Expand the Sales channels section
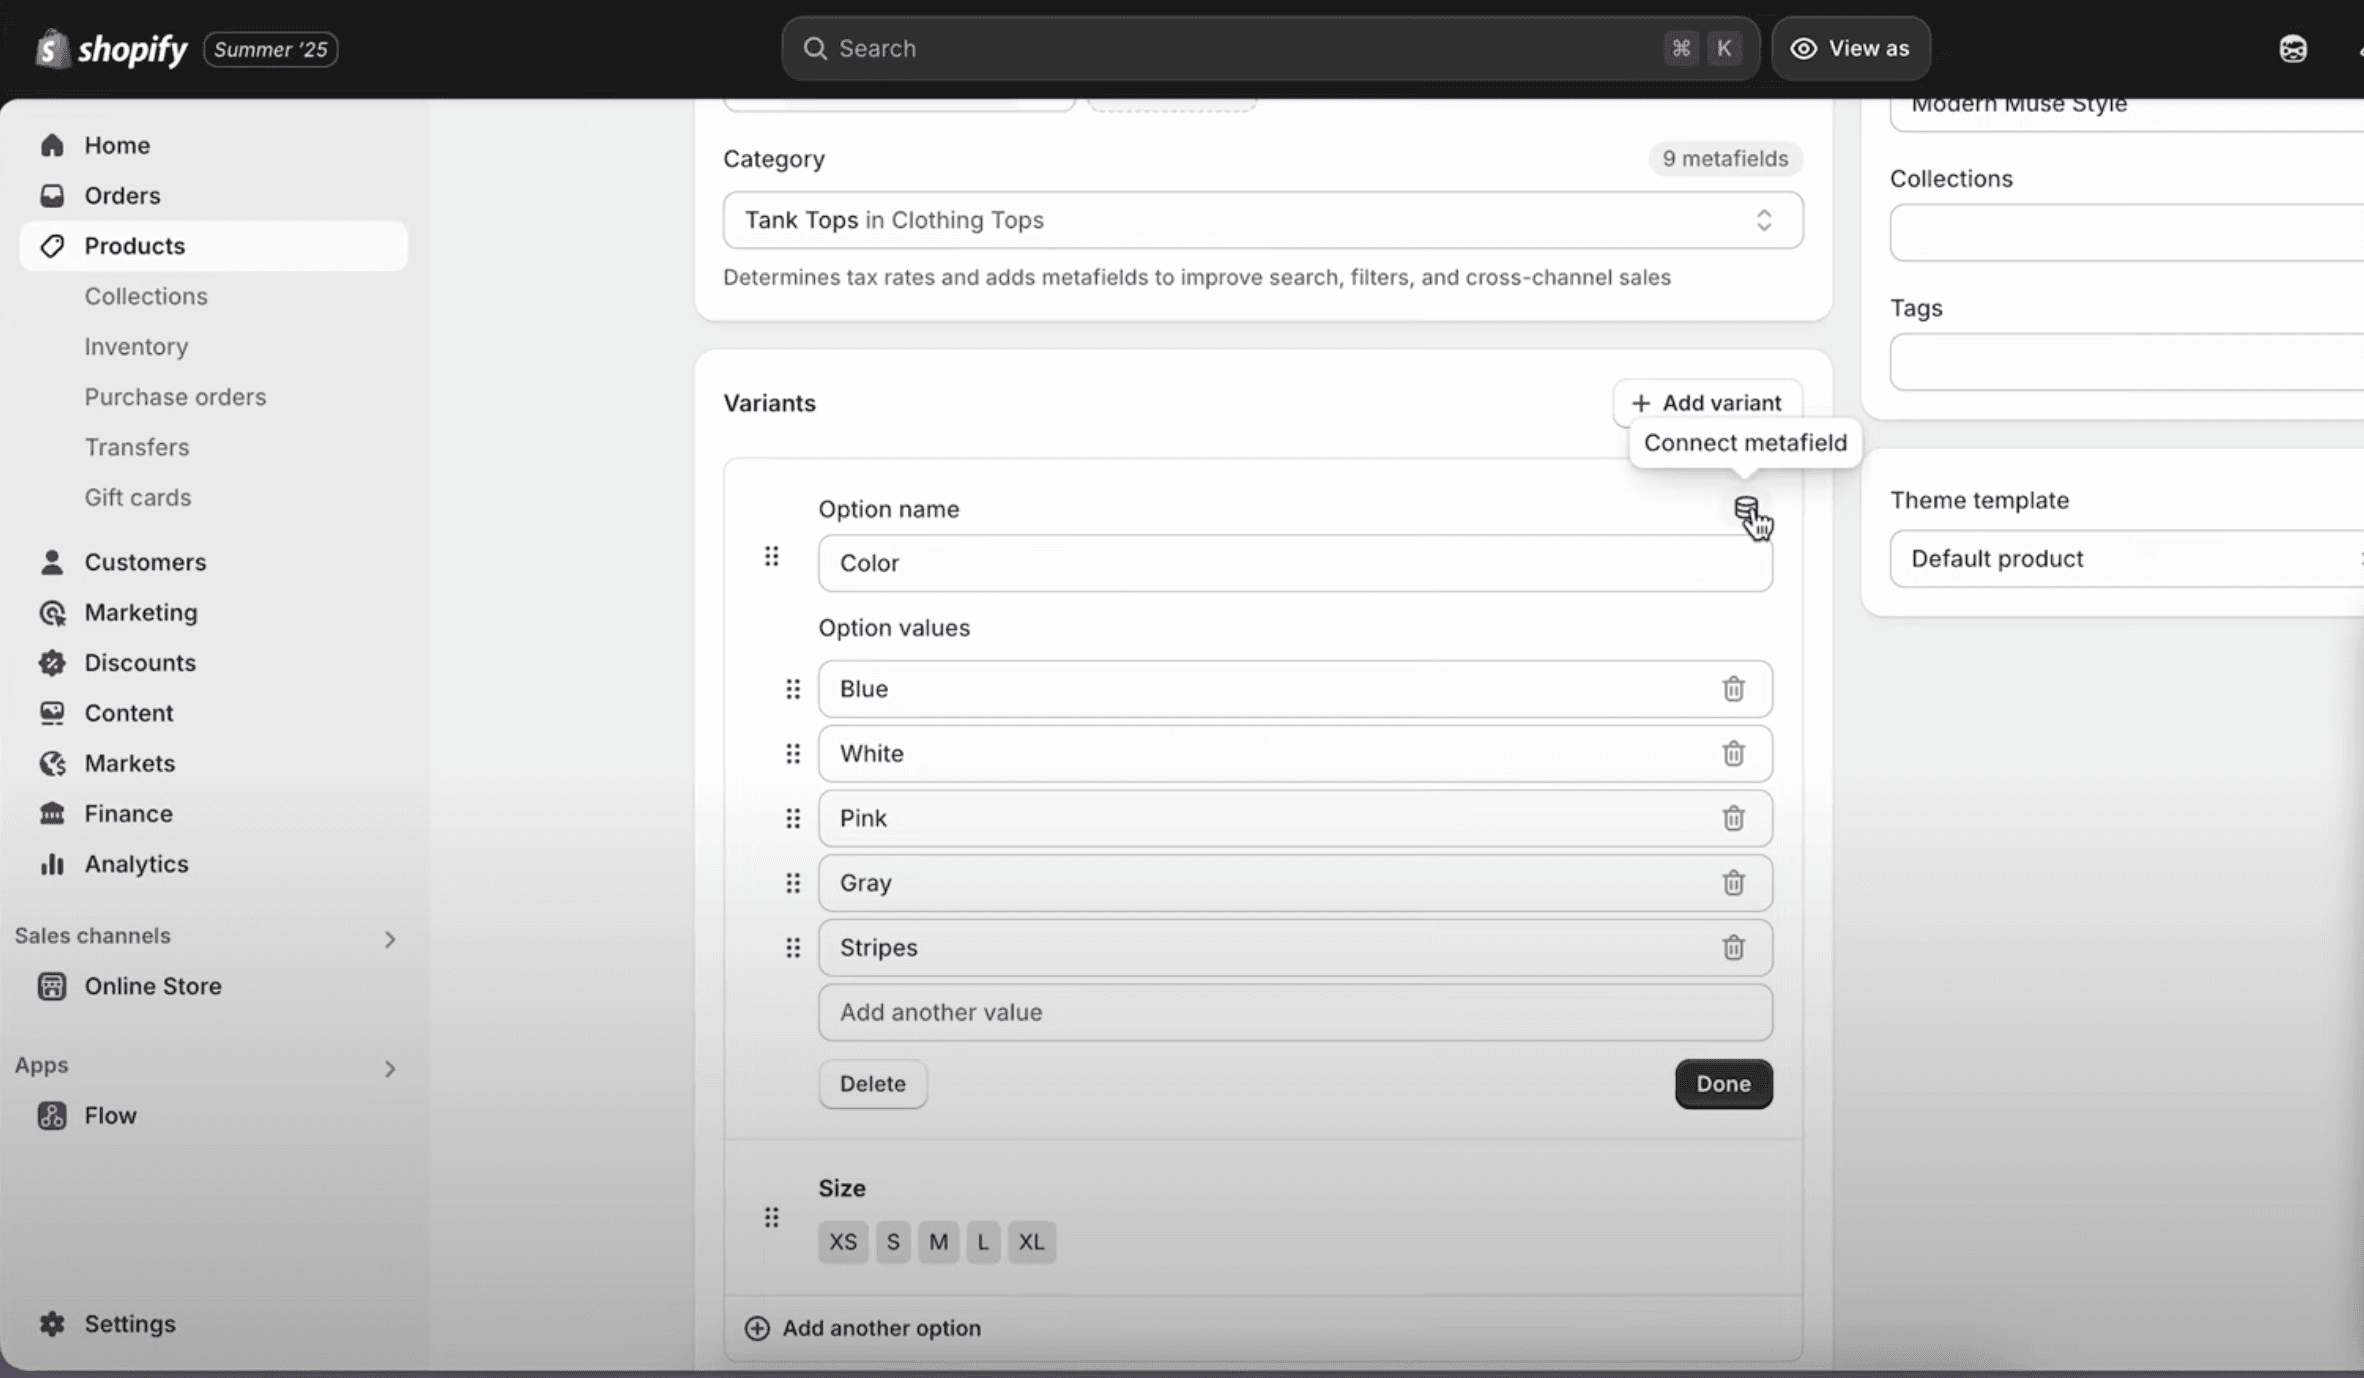 pyautogui.click(x=390, y=939)
